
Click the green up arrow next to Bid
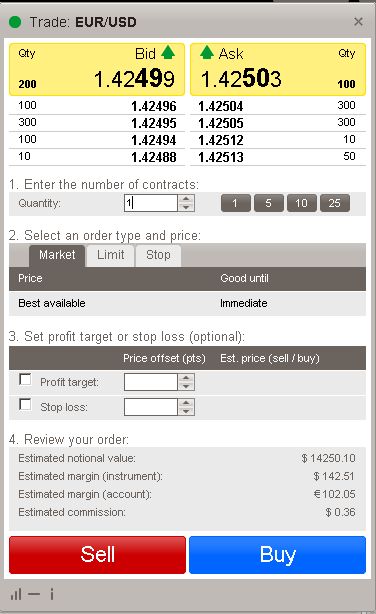tap(168, 52)
